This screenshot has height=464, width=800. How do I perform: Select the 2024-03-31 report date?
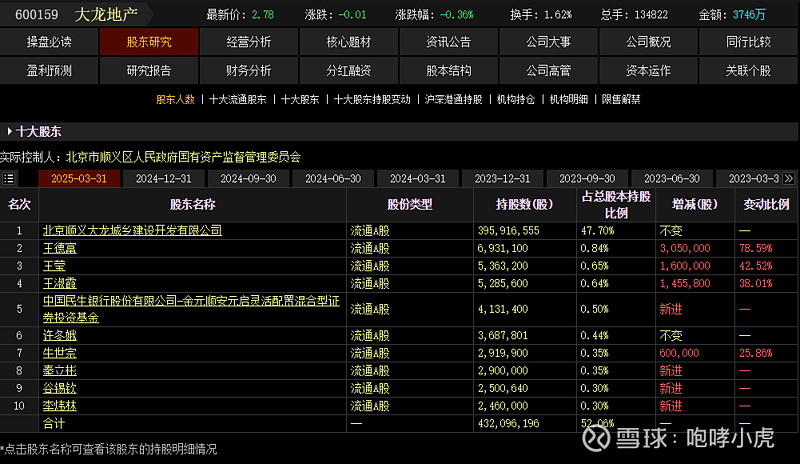418,179
